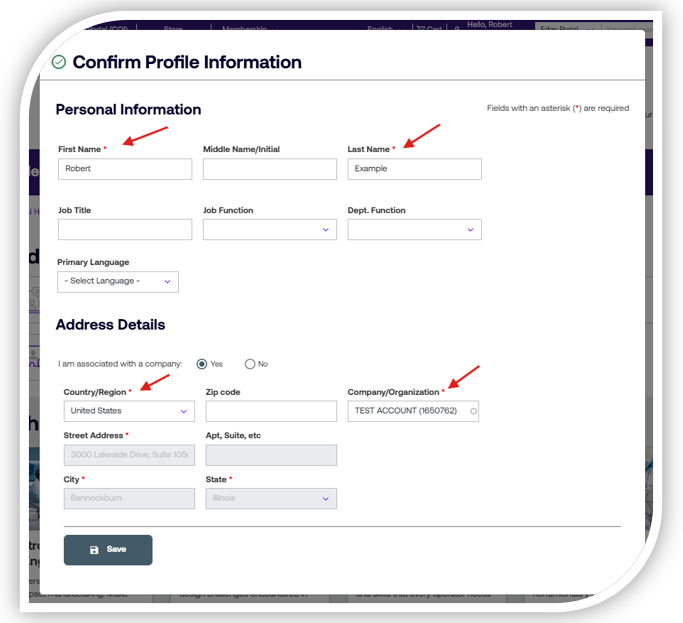
Task: Click the floppy disk icon on Save
Action: point(94,550)
